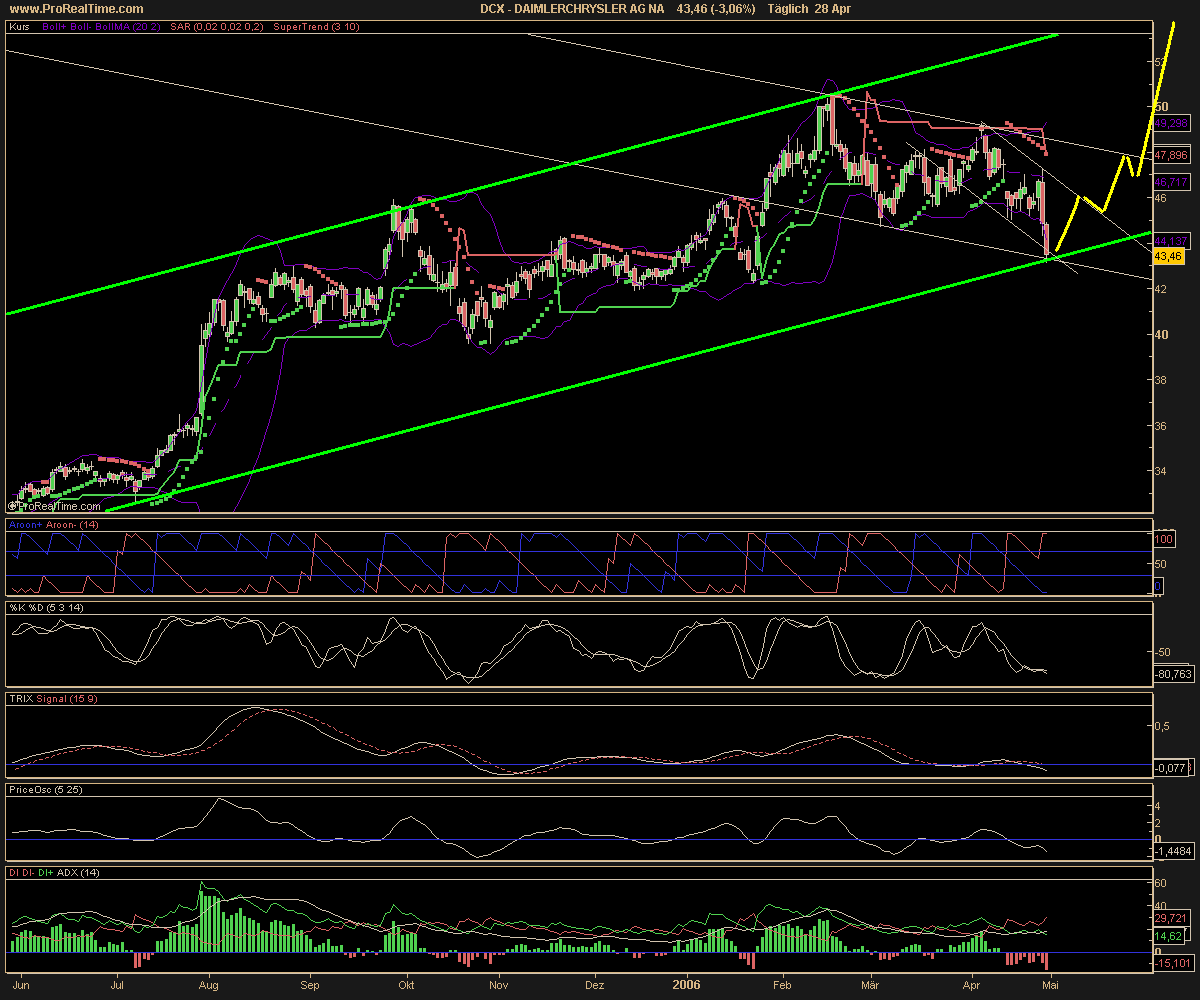This screenshot has height=1000, width=1200.
Task: Click the '0,5' level on the TRIX axis
Action: [x=1163, y=726]
